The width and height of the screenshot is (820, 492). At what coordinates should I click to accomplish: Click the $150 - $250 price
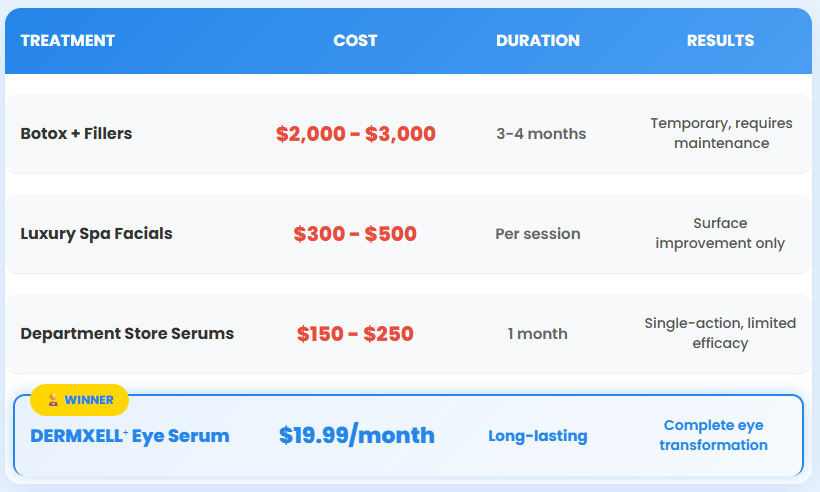(x=355, y=334)
